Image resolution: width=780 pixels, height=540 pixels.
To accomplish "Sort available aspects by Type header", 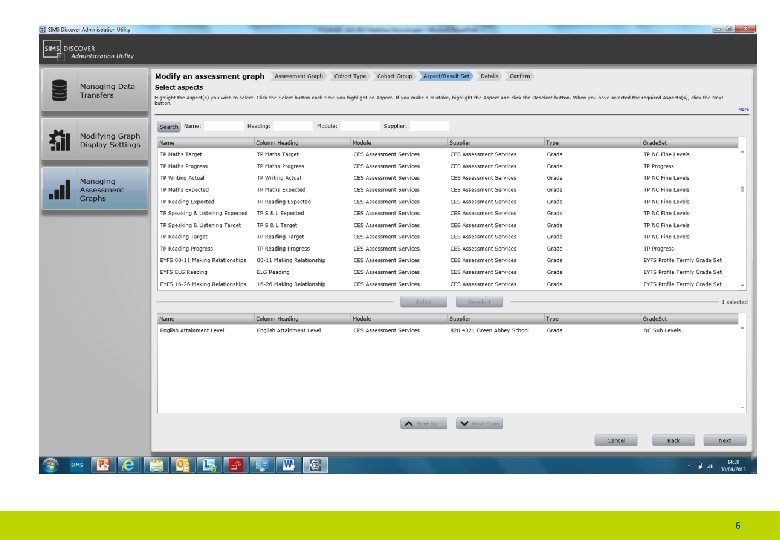I will coord(592,143).
